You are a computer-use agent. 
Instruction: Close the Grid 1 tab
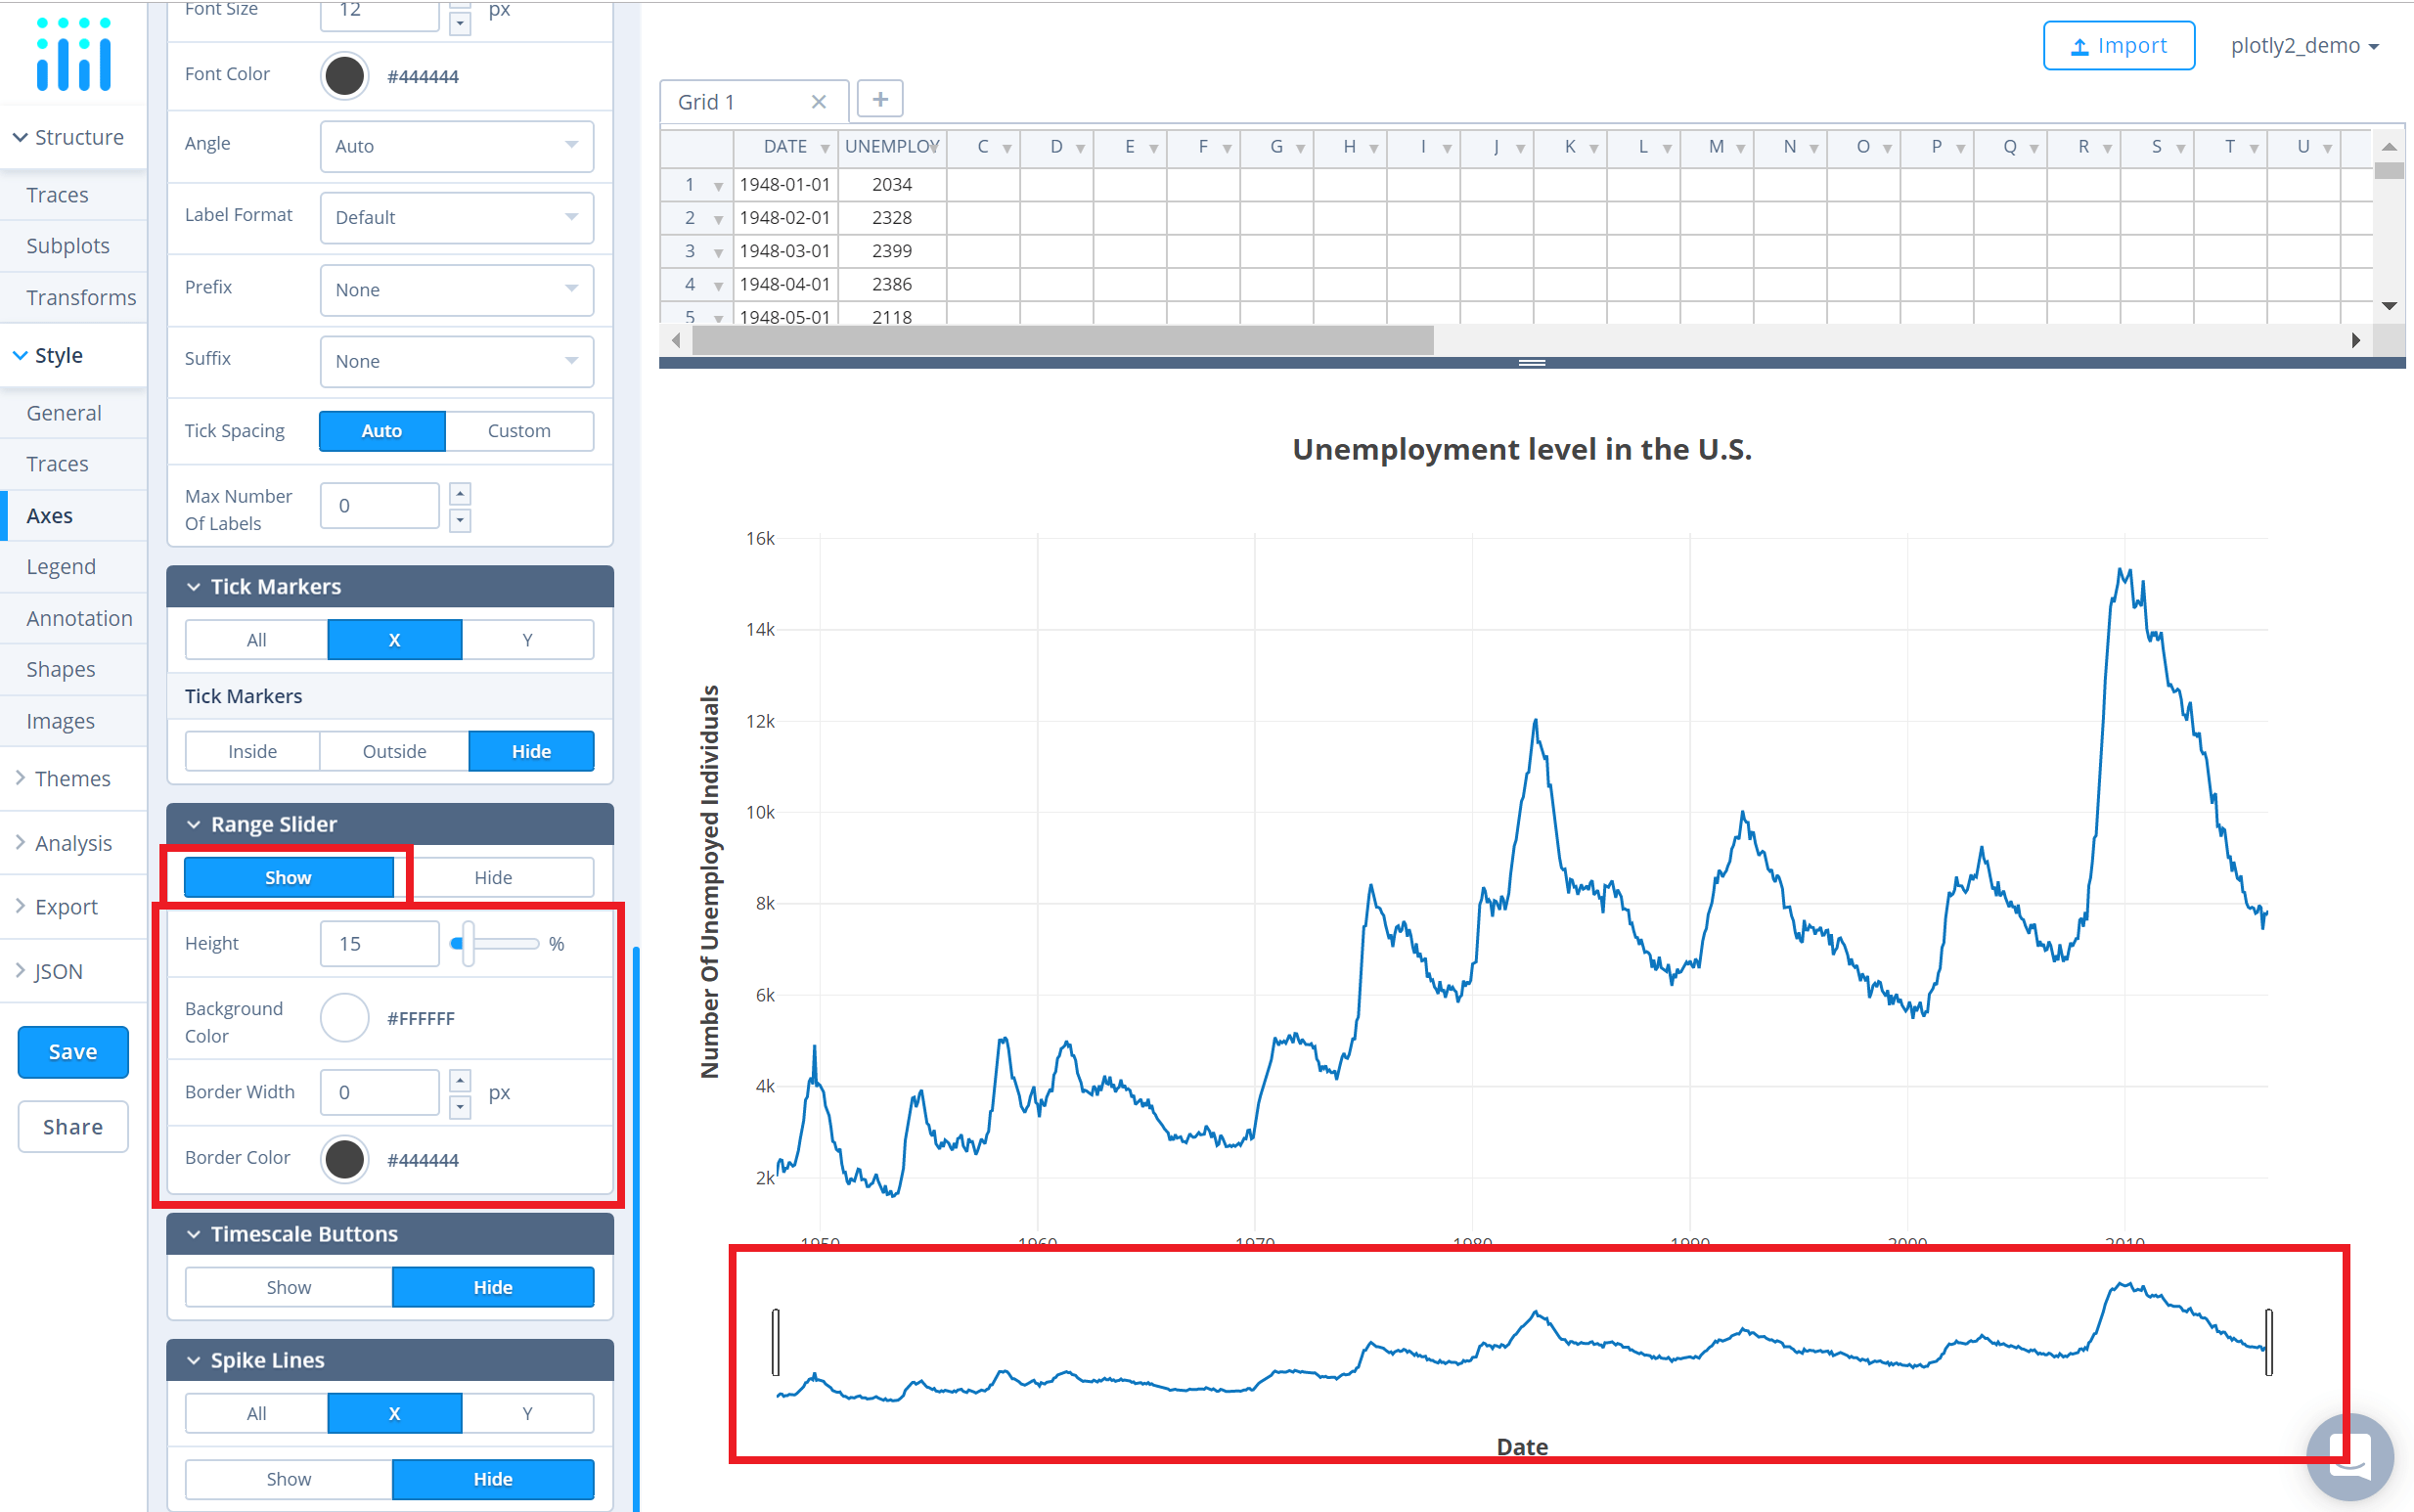819,102
